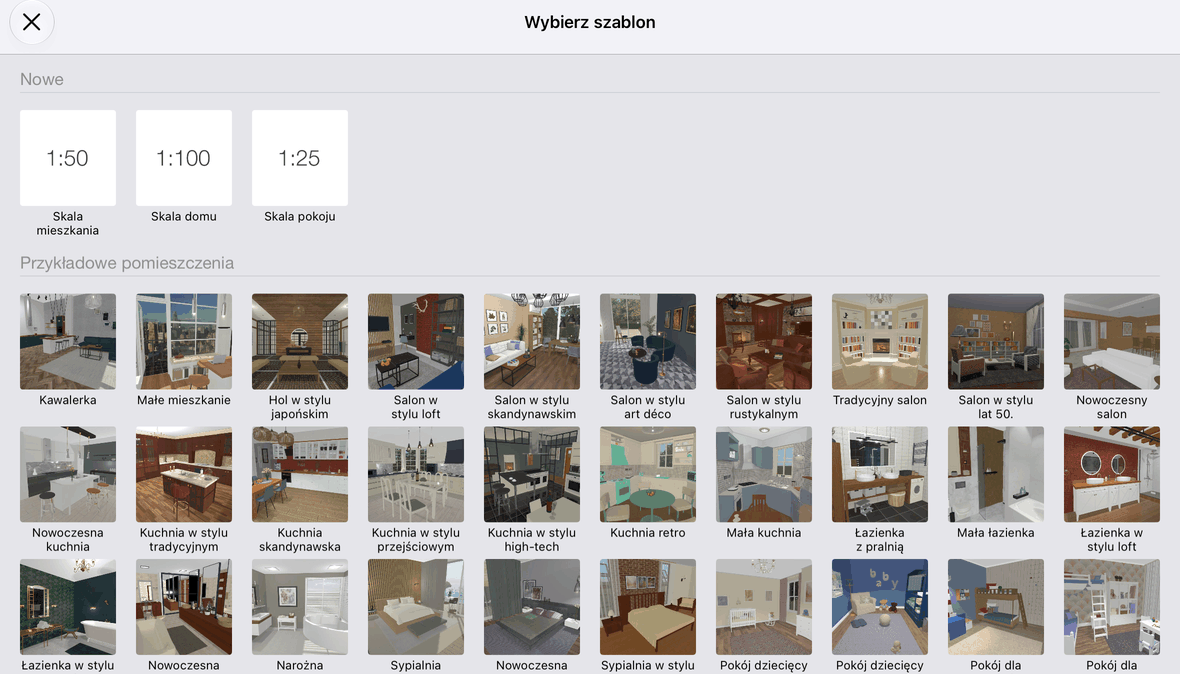The image size is (1180, 674).
Task: Open the Kawalerka sample room
Action: pyautogui.click(x=68, y=342)
